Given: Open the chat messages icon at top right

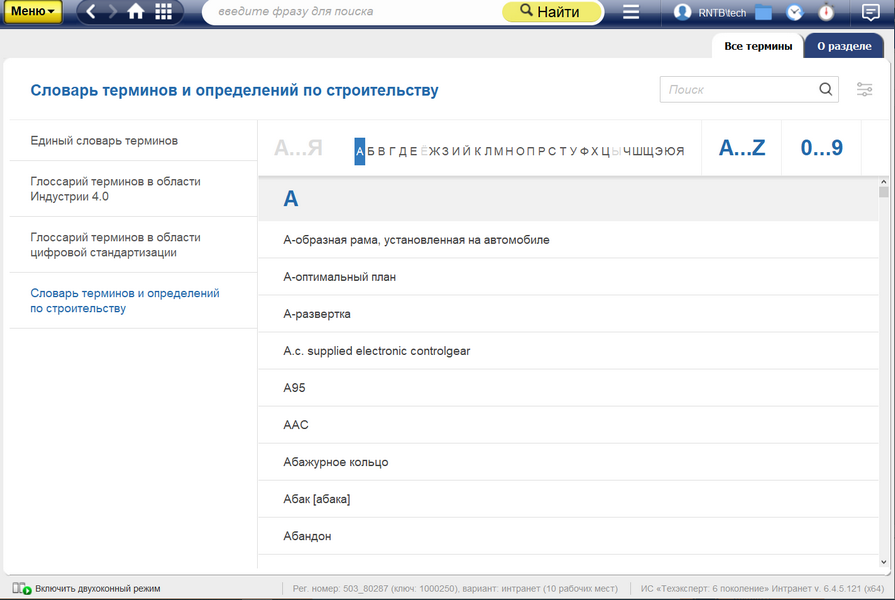Looking at the screenshot, I should tap(870, 12).
